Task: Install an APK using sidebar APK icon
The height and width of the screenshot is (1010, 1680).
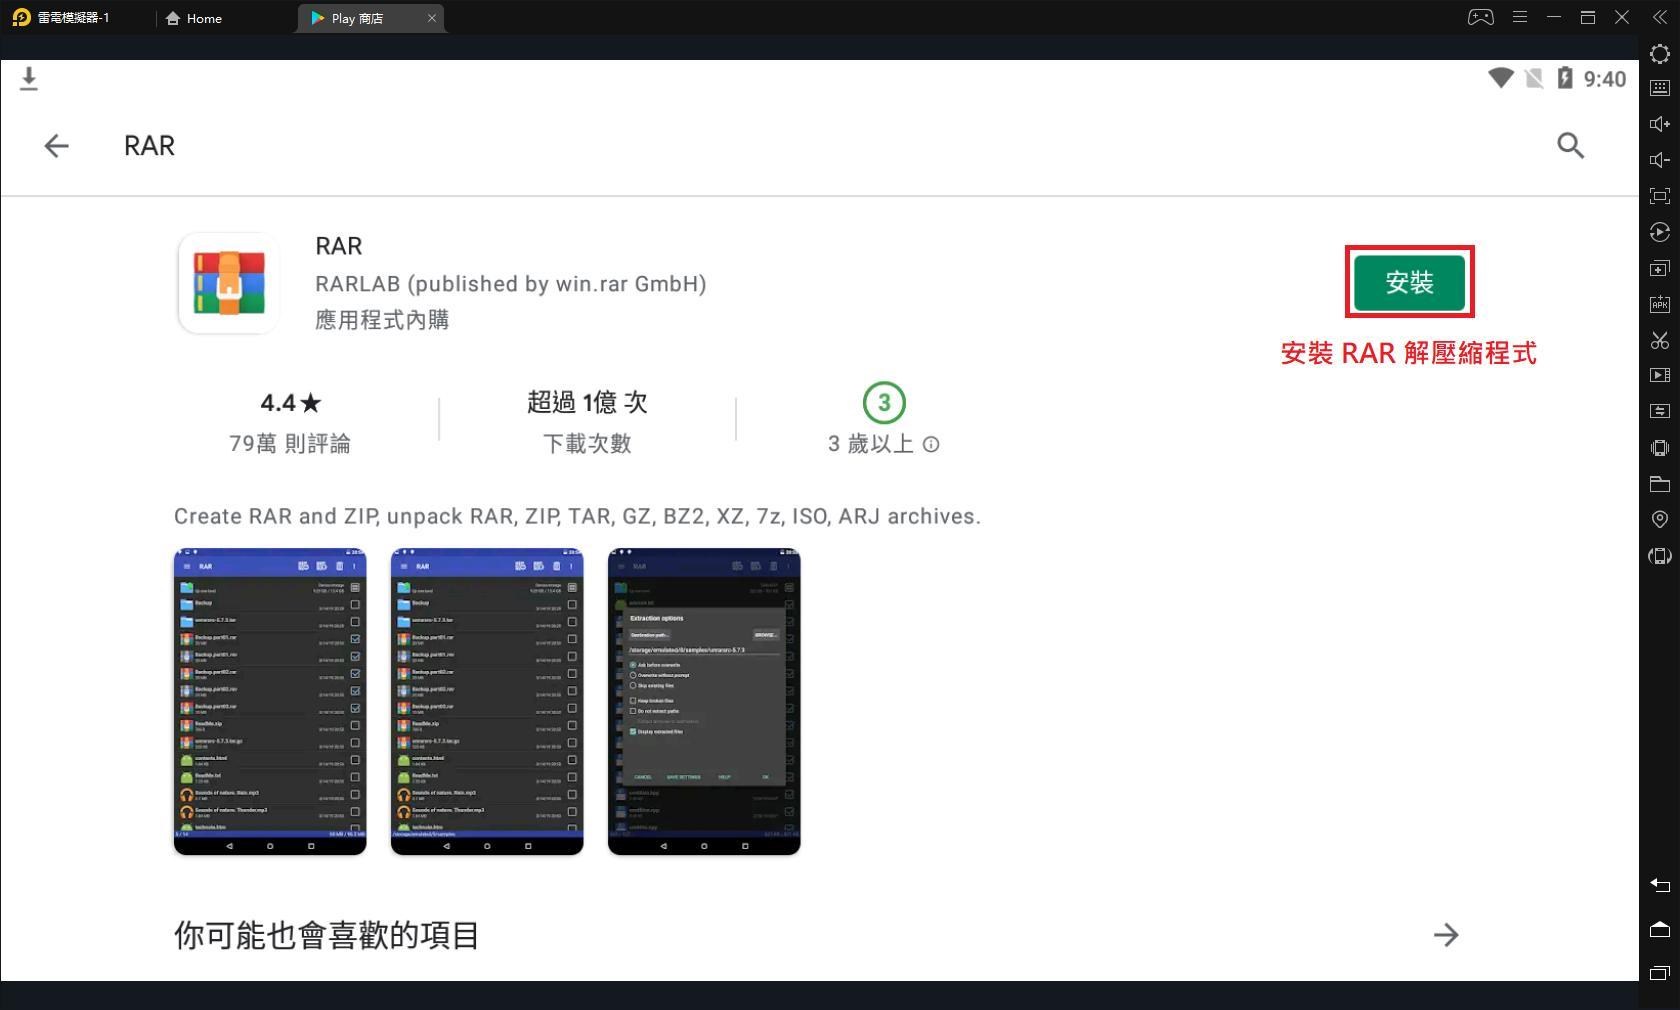Action: click(x=1660, y=304)
